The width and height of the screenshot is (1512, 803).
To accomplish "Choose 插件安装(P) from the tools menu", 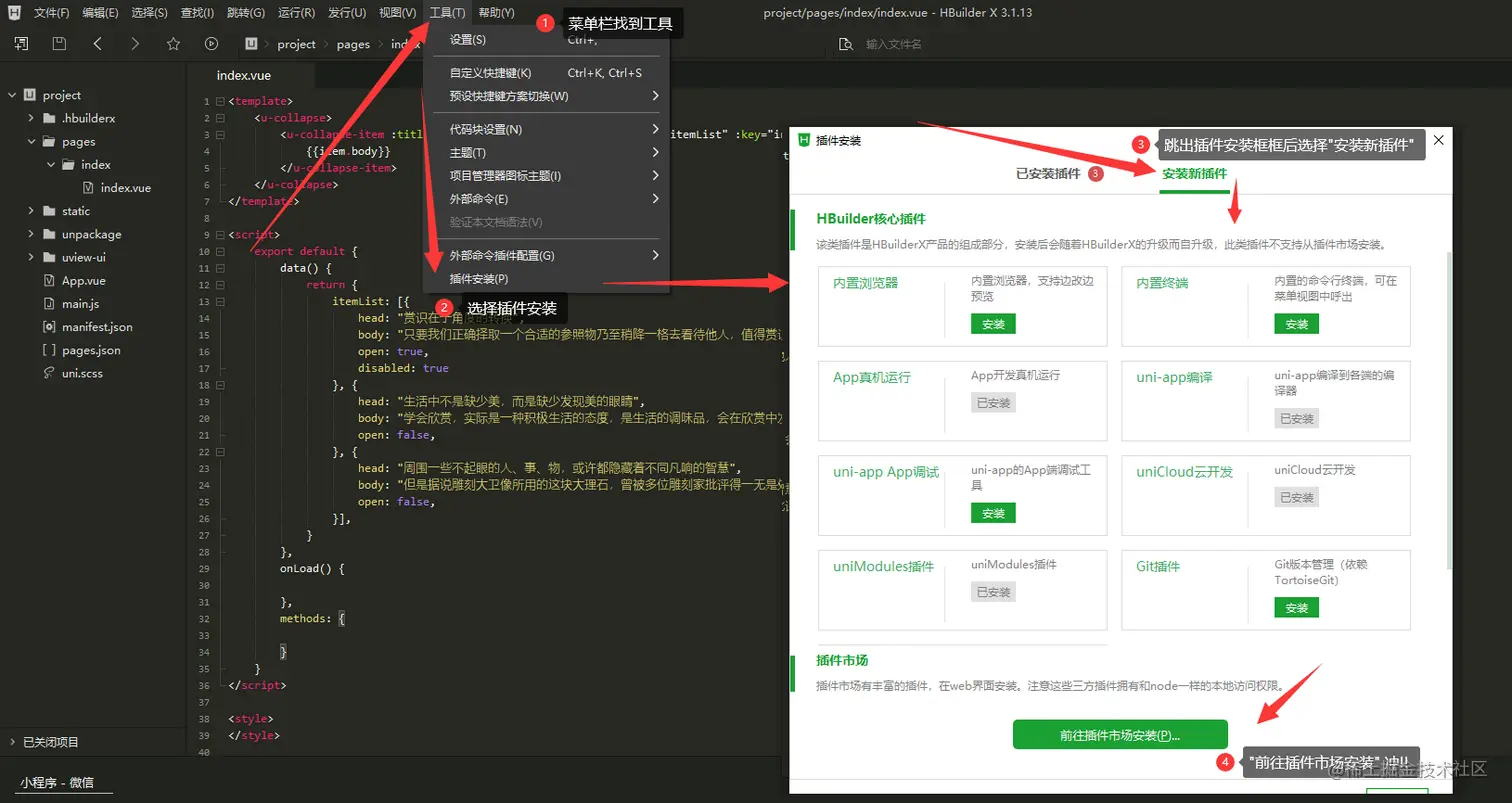I will (546, 279).
